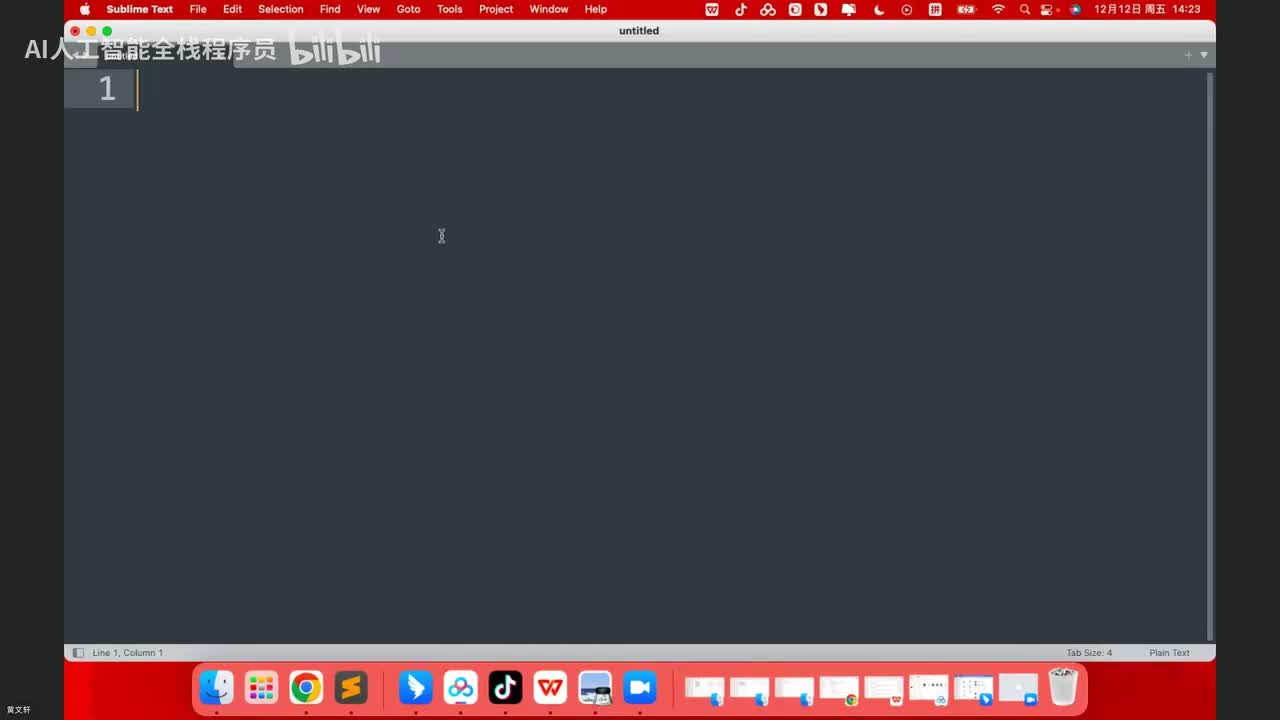Open the Edit menu

click(x=232, y=9)
